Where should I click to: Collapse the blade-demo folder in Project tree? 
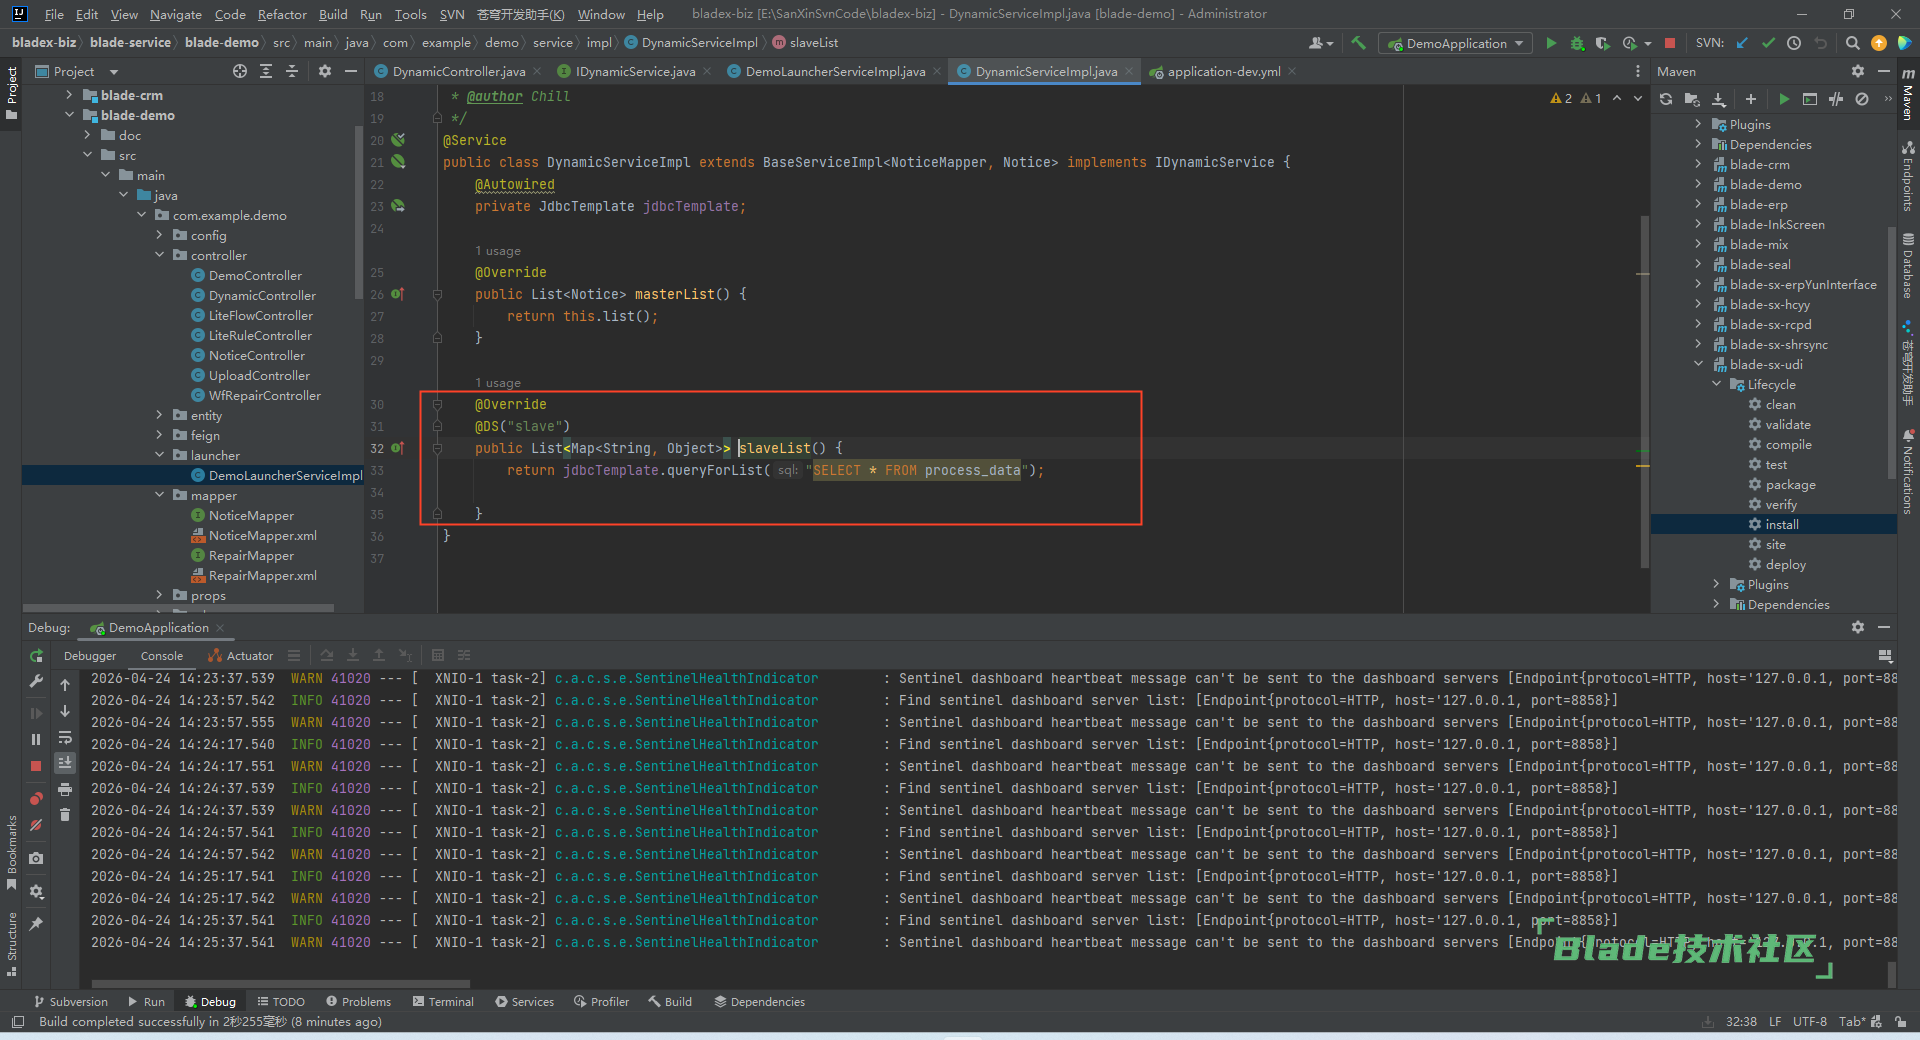pos(69,115)
